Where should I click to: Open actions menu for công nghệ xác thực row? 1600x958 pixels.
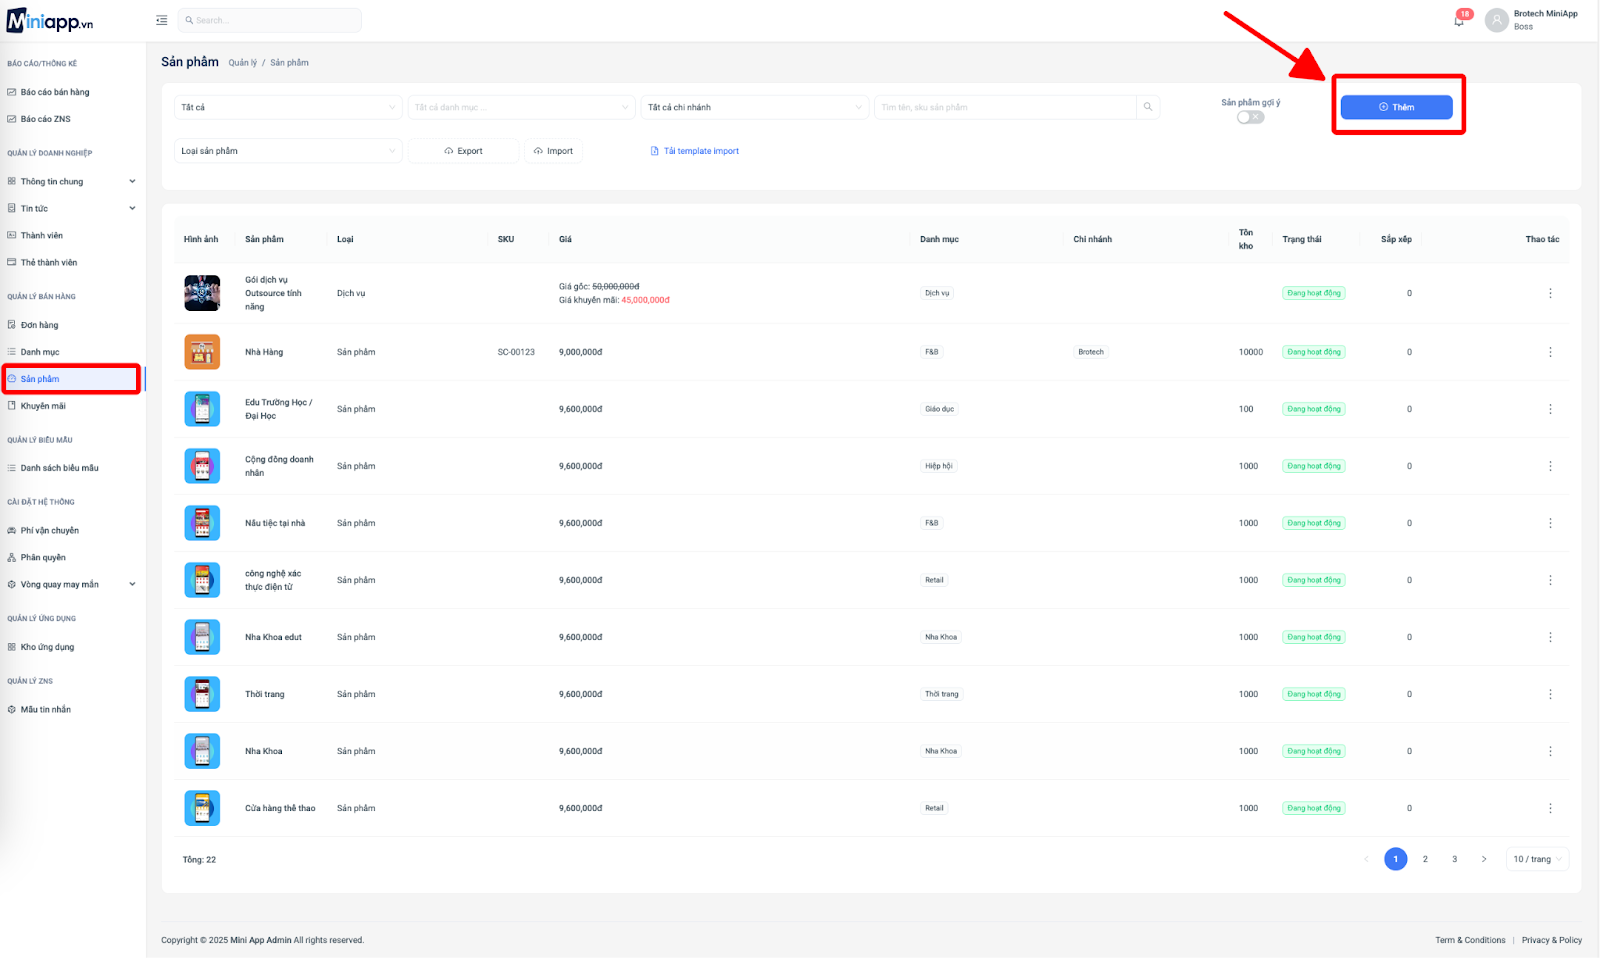point(1550,580)
